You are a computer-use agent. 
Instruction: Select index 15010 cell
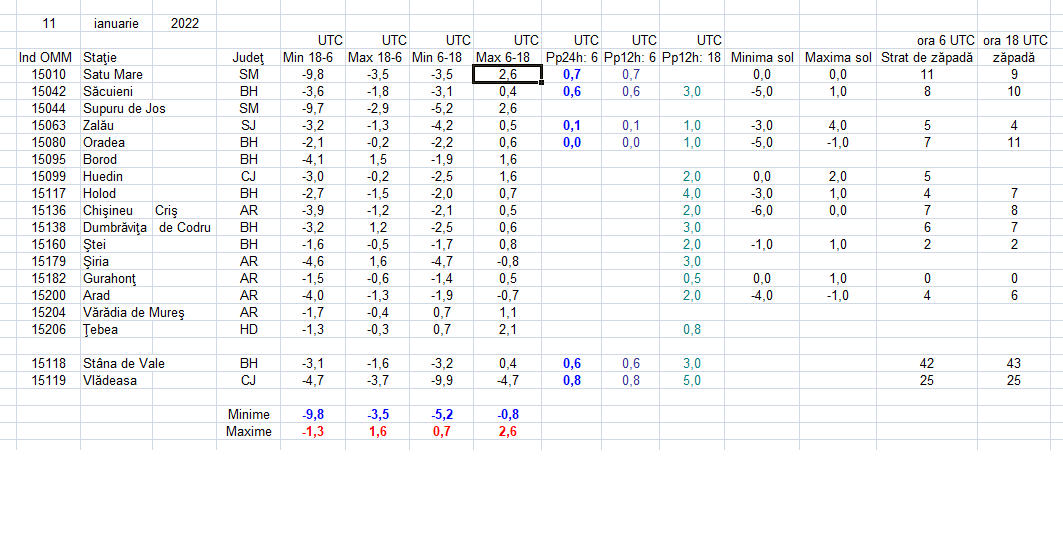click(x=48, y=75)
